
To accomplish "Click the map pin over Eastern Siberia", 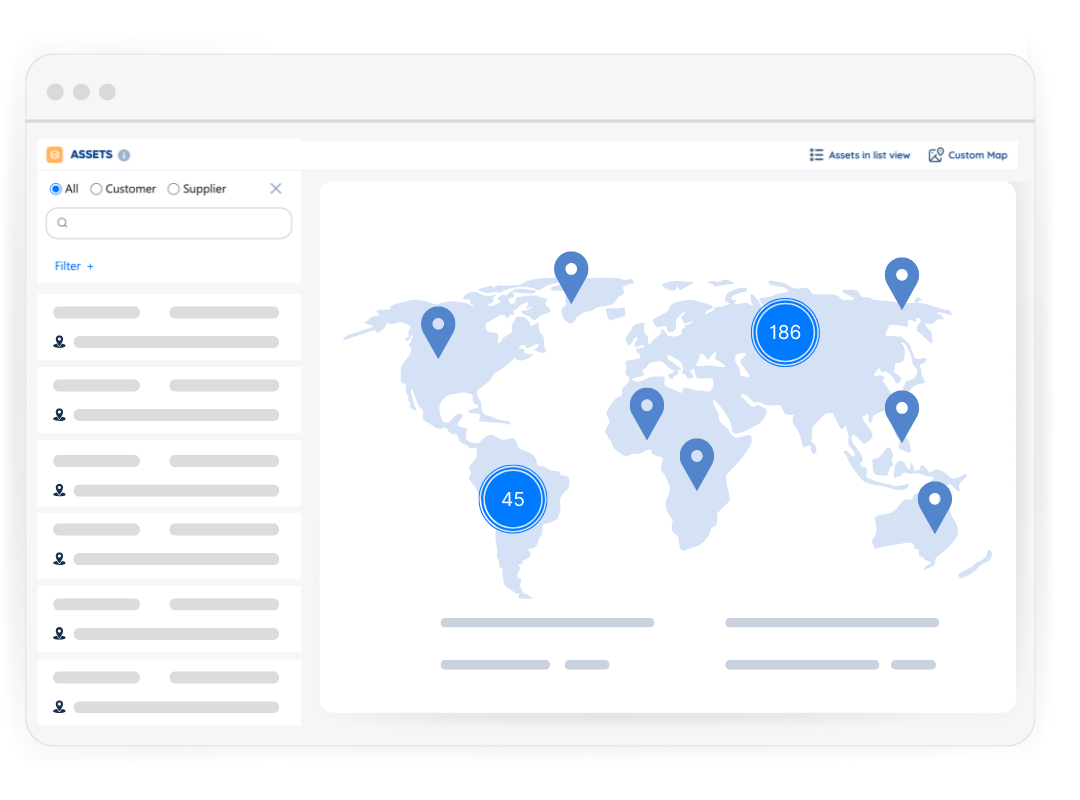I will 902,283.
